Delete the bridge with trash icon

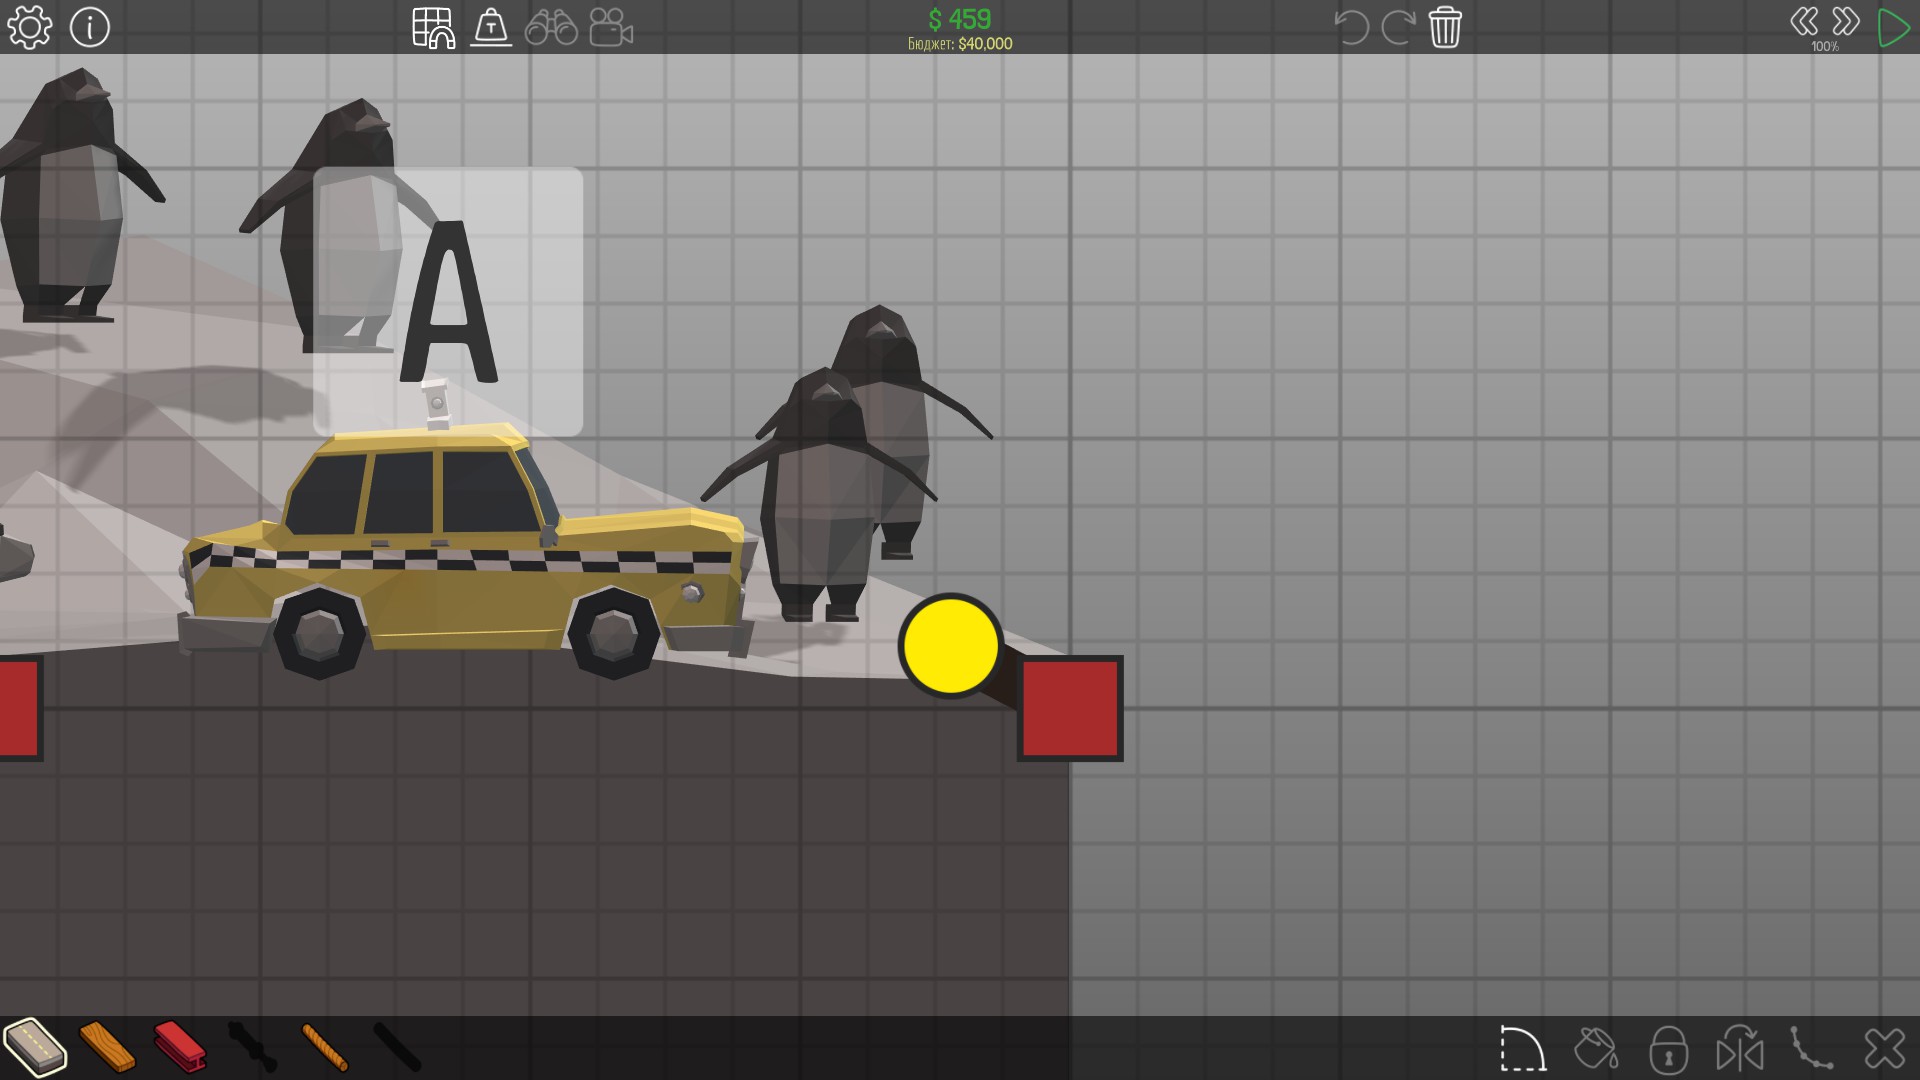point(1445,27)
